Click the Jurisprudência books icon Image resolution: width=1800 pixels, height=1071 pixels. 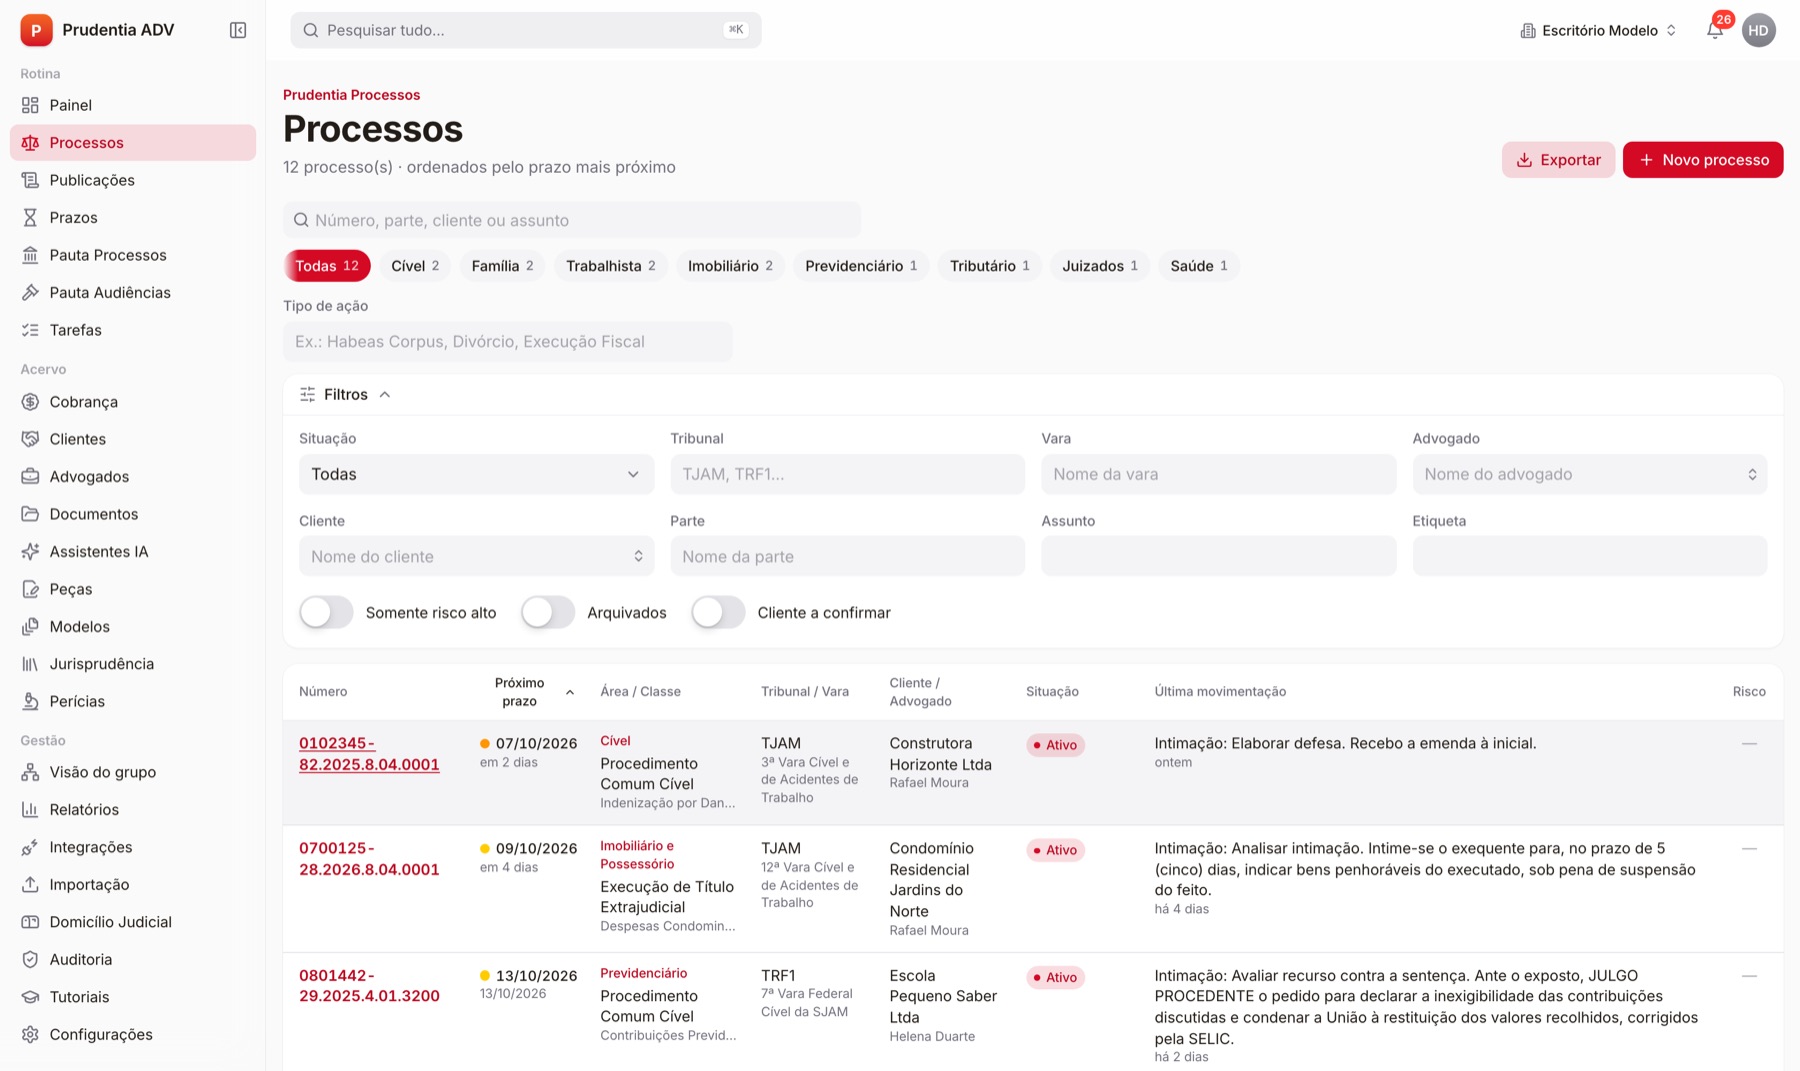pos(30,664)
